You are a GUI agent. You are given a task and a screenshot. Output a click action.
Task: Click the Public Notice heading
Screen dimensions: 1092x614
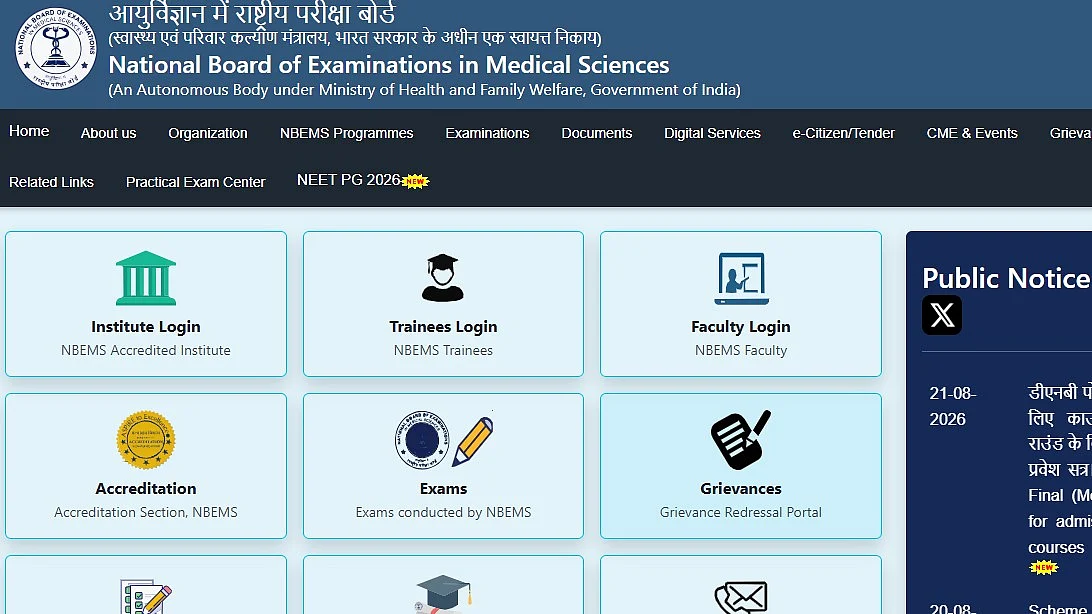point(1006,278)
